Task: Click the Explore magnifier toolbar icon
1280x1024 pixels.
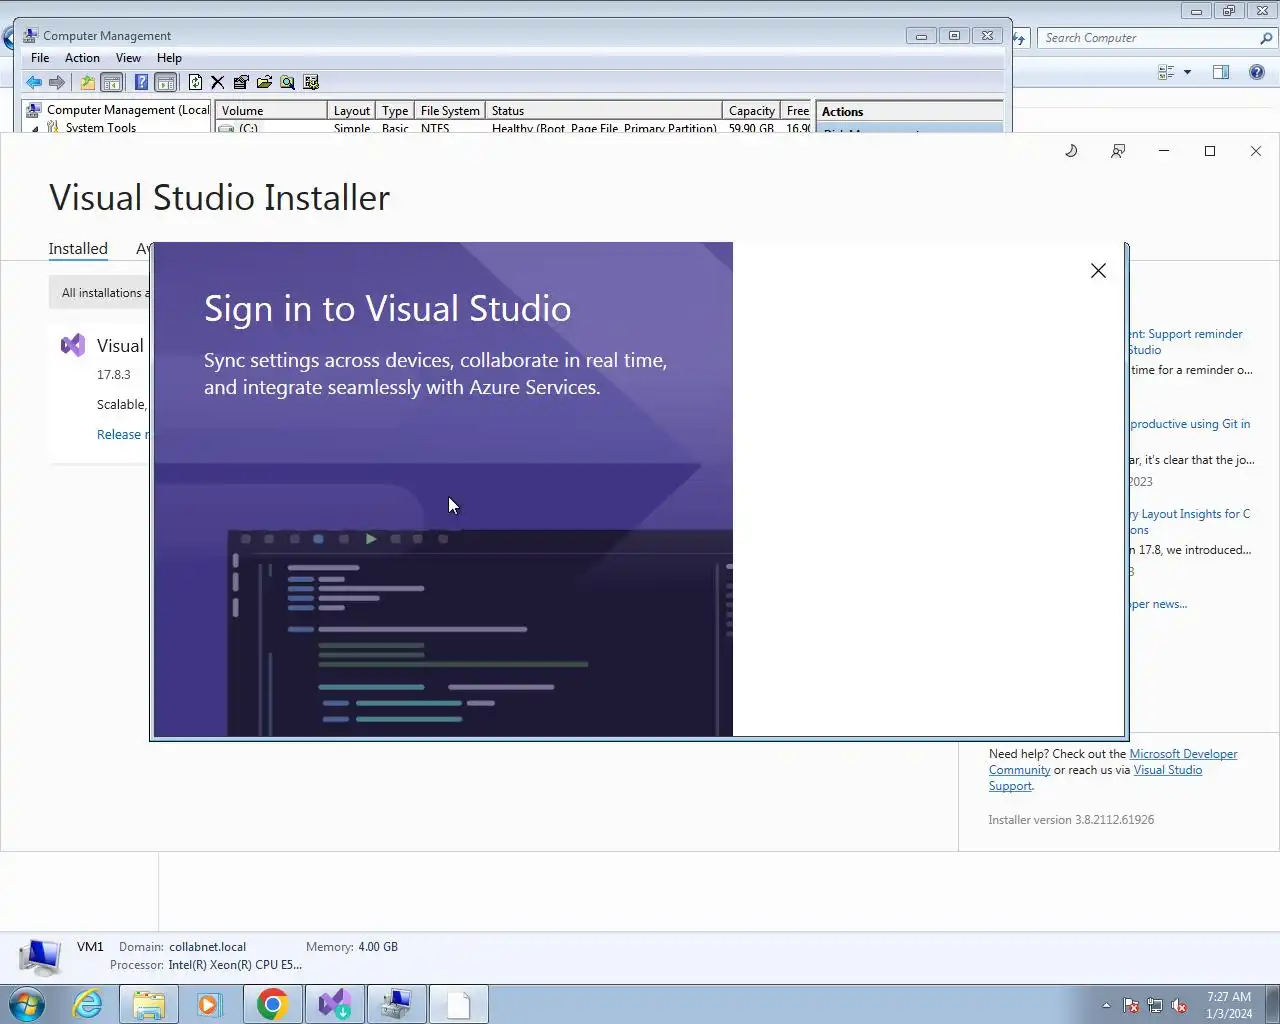Action: coord(288,82)
